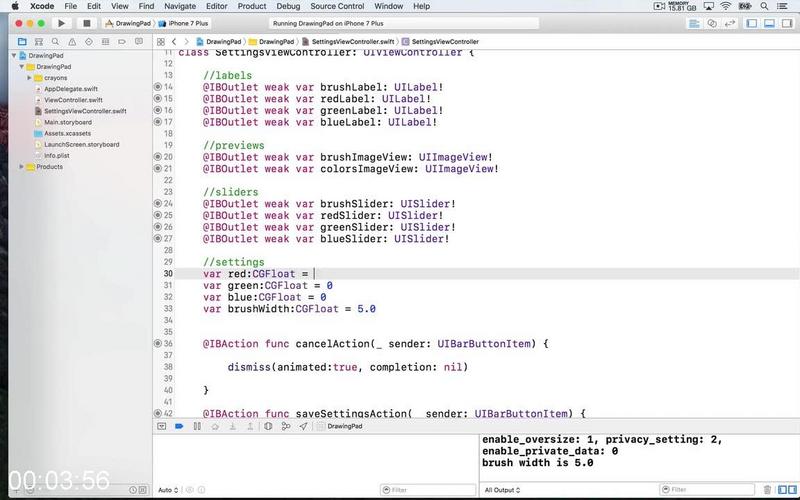Screen dimensions: 800x500
Task: Open Debug View Hierarchy
Action: pyautogui.click(x=268, y=427)
